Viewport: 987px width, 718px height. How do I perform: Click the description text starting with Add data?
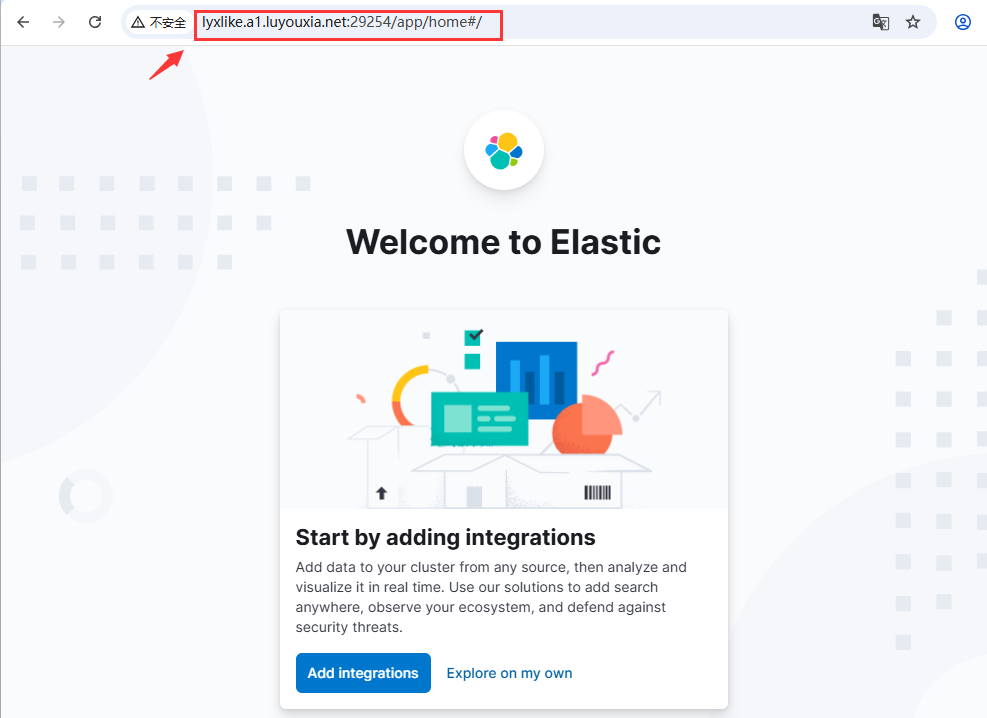(x=491, y=597)
